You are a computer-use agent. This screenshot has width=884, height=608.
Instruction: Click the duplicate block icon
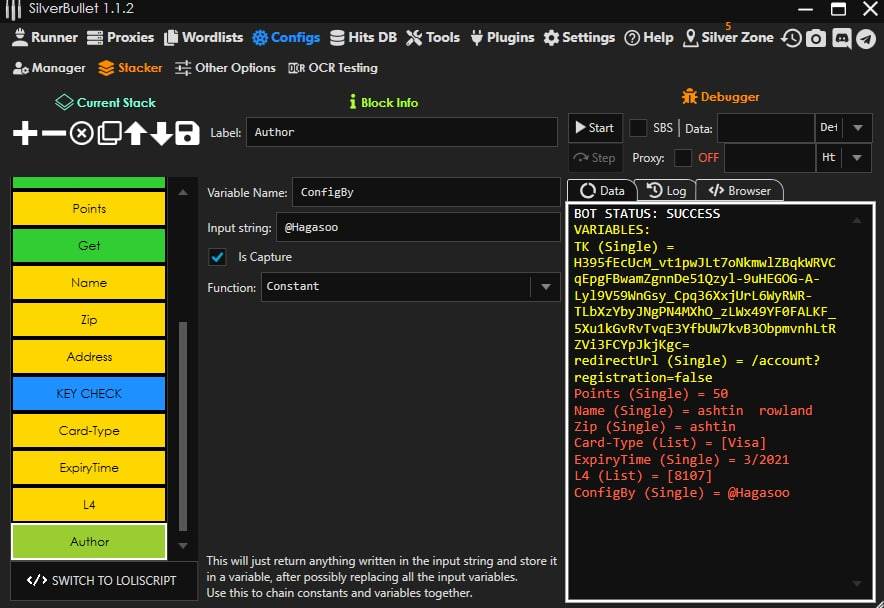[108, 133]
